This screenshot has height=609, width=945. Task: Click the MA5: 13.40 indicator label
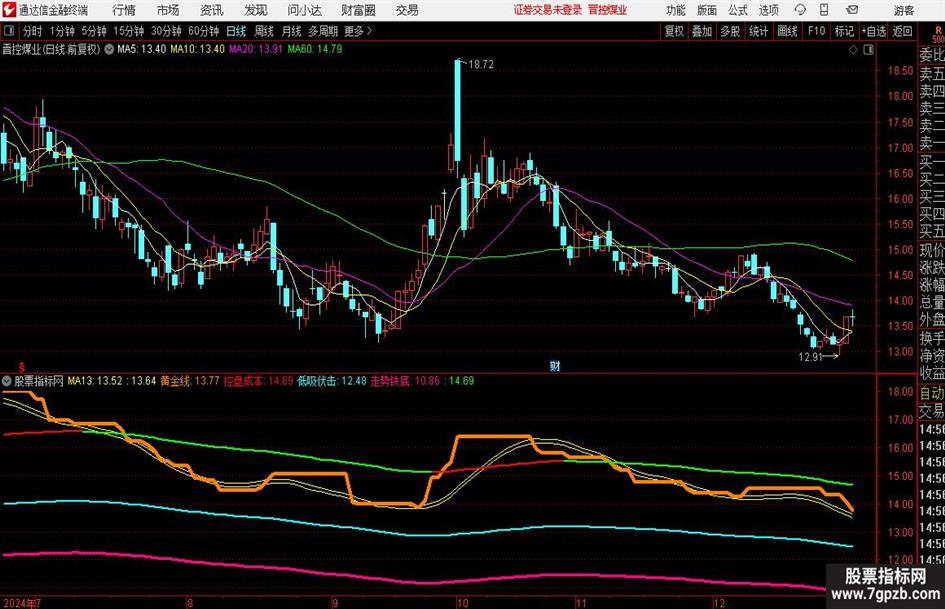click(141, 49)
